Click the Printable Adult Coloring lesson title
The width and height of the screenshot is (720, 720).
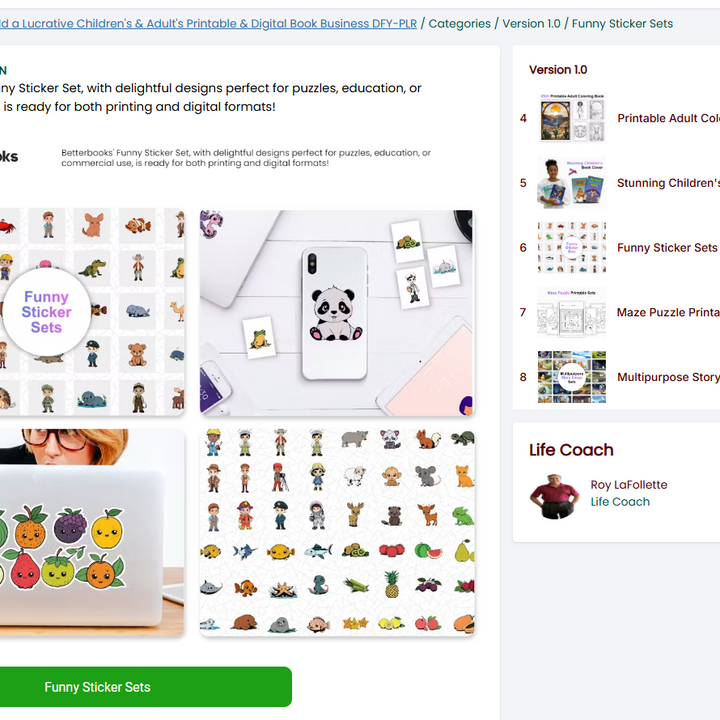(668, 118)
